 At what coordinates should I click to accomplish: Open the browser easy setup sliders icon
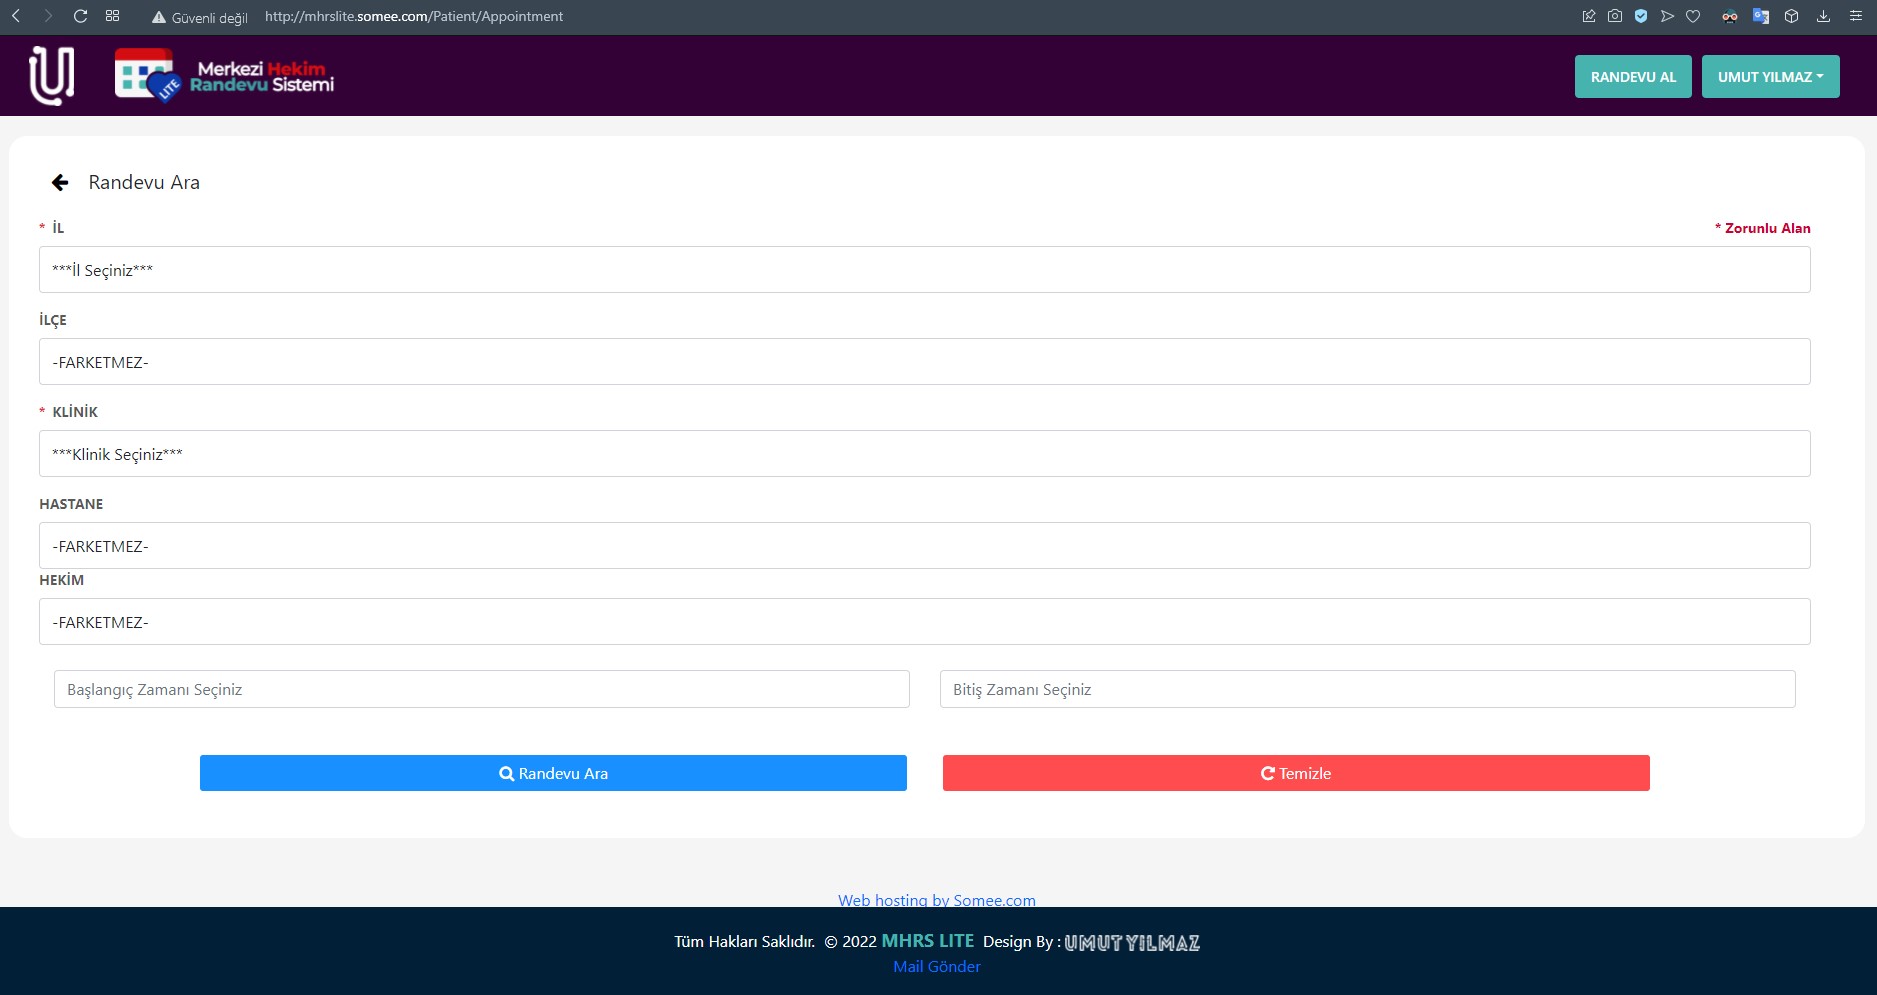point(1855,16)
